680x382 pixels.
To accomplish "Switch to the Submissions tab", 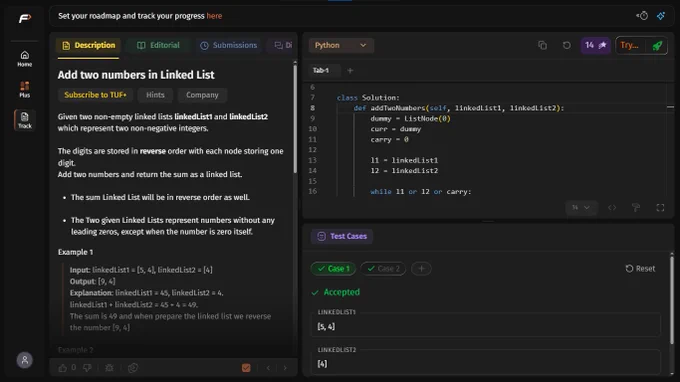I will coord(229,45).
